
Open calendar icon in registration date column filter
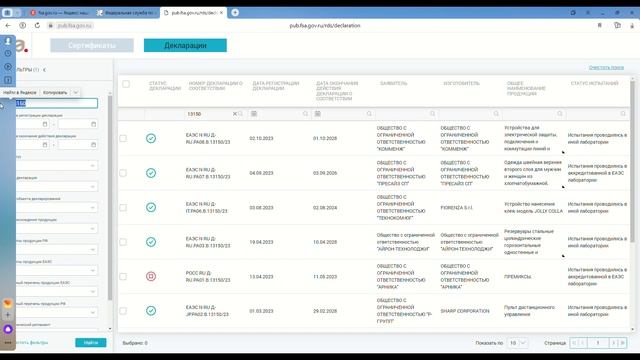[254, 114]
